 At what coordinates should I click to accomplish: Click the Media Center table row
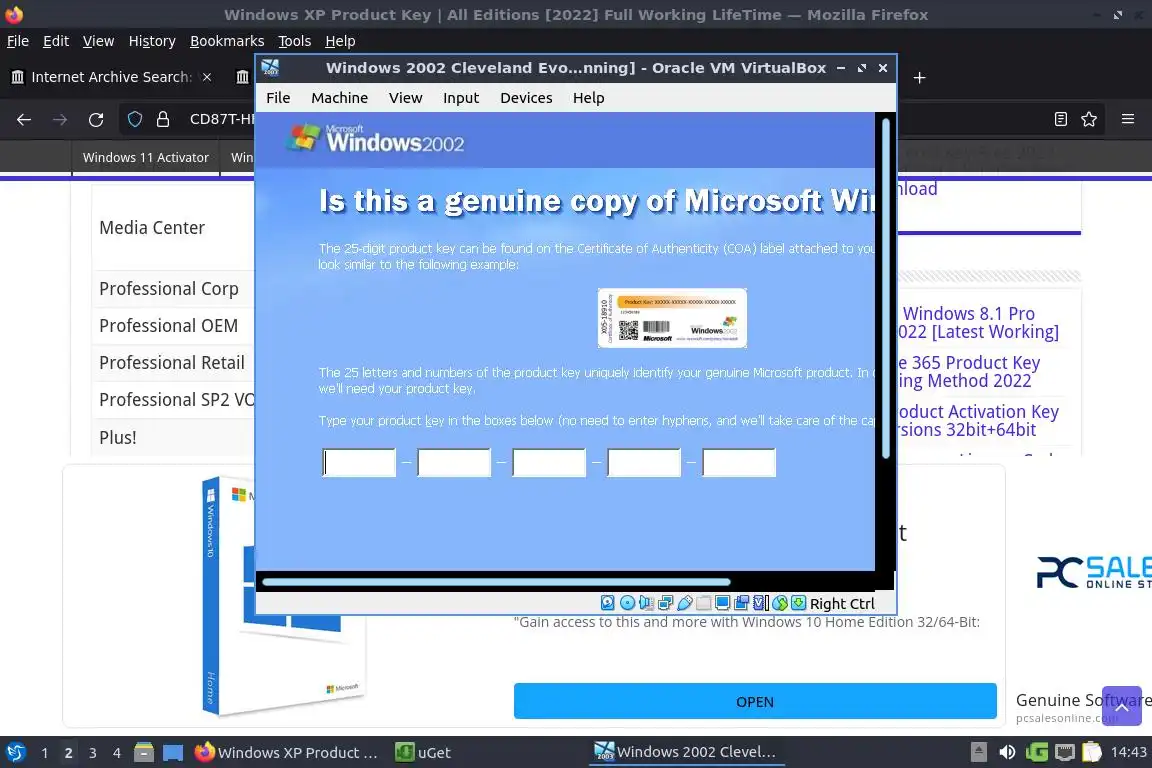click(173, 228)
